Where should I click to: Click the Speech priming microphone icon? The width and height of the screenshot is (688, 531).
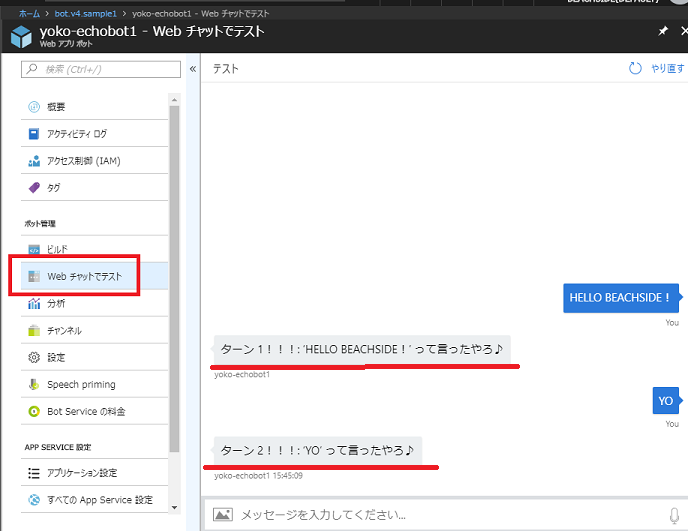(34, 384)
